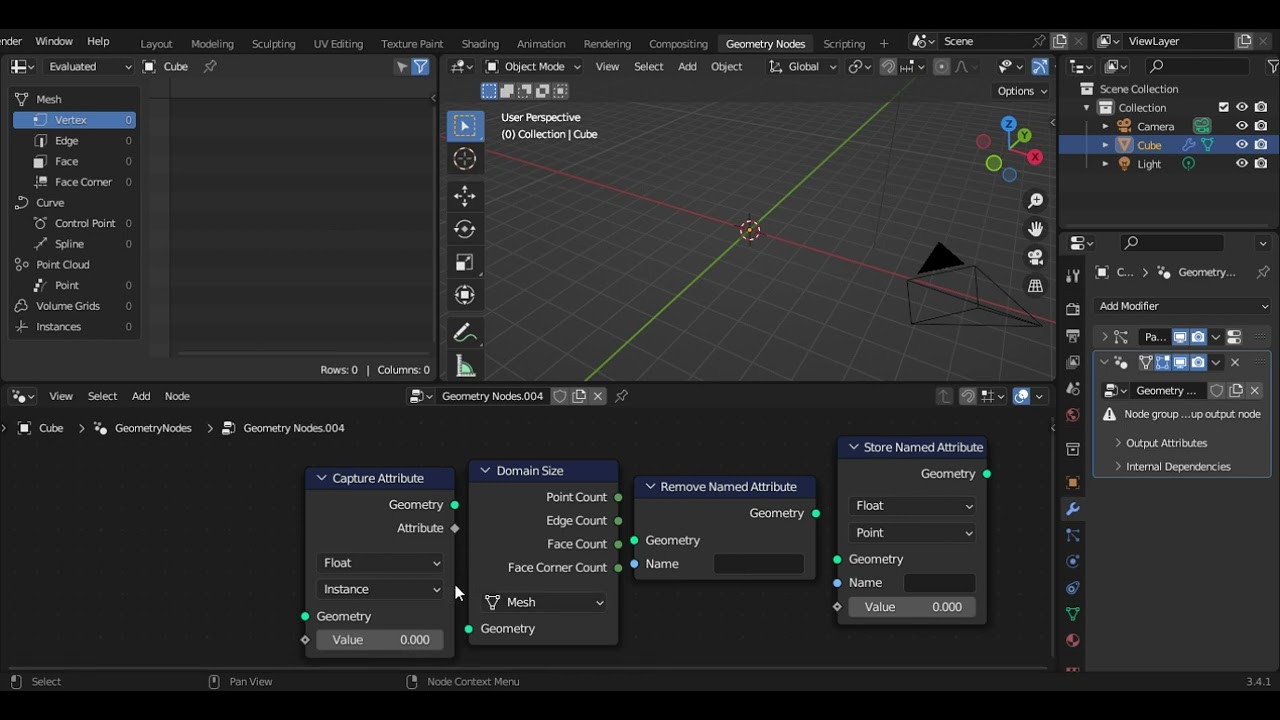This screenshot has height=720, width=1280.
Task: Open the Modifier properties wrench tab
Action: click(x=1073, y=509)
